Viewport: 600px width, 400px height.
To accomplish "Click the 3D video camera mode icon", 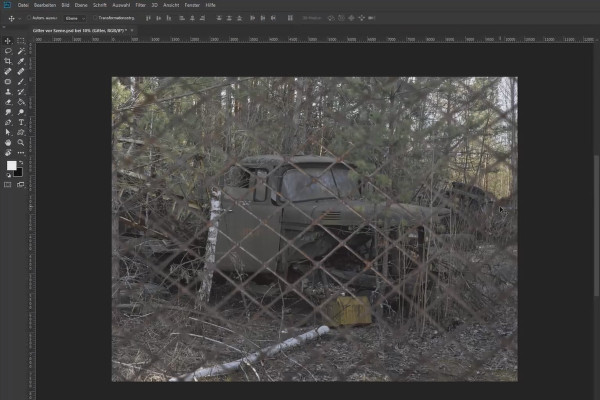I will click(372, 18).
